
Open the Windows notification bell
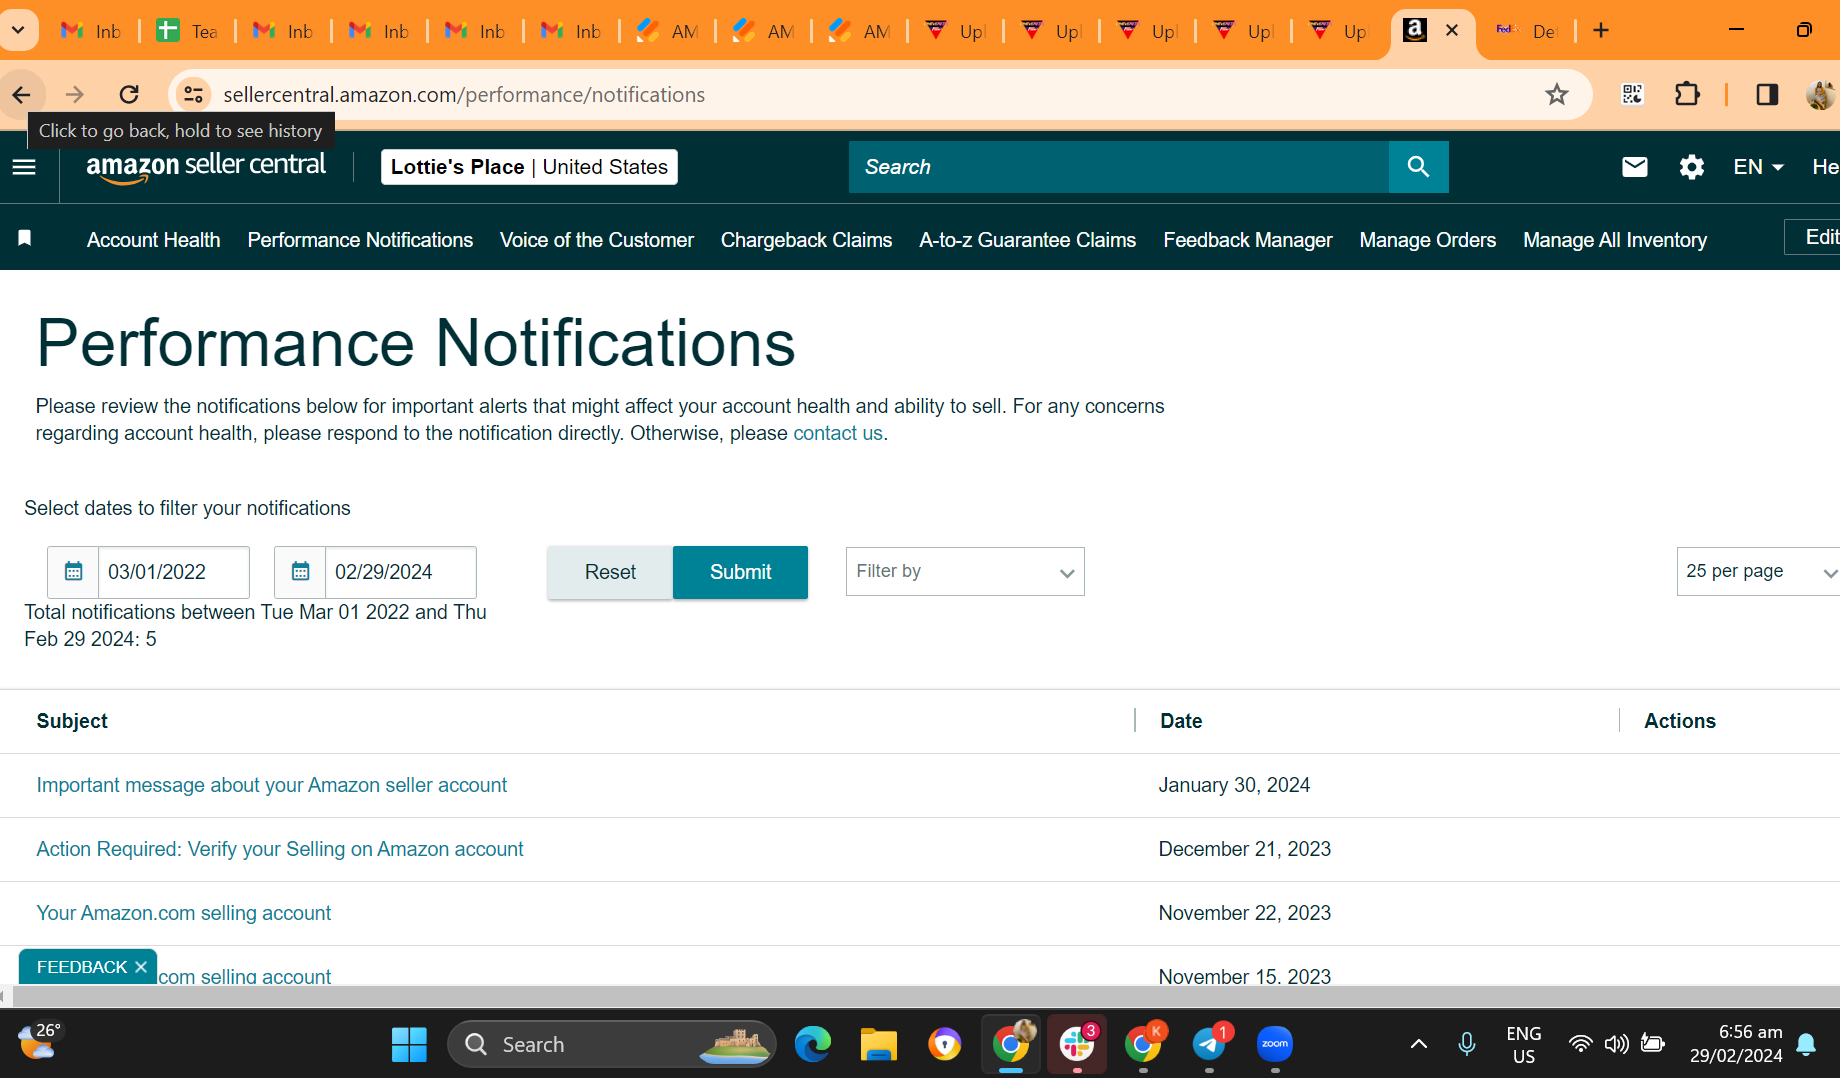point(1807,1045)
